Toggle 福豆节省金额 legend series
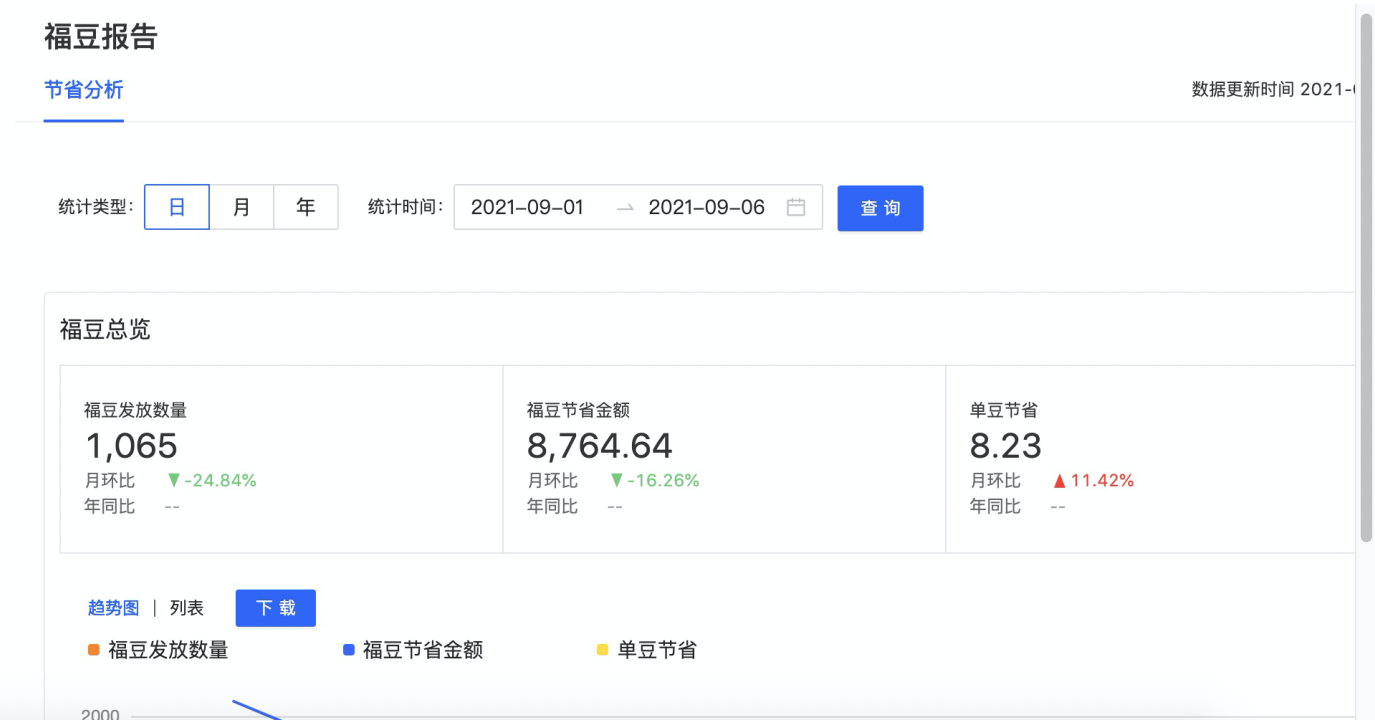 (x=413, y=650)
